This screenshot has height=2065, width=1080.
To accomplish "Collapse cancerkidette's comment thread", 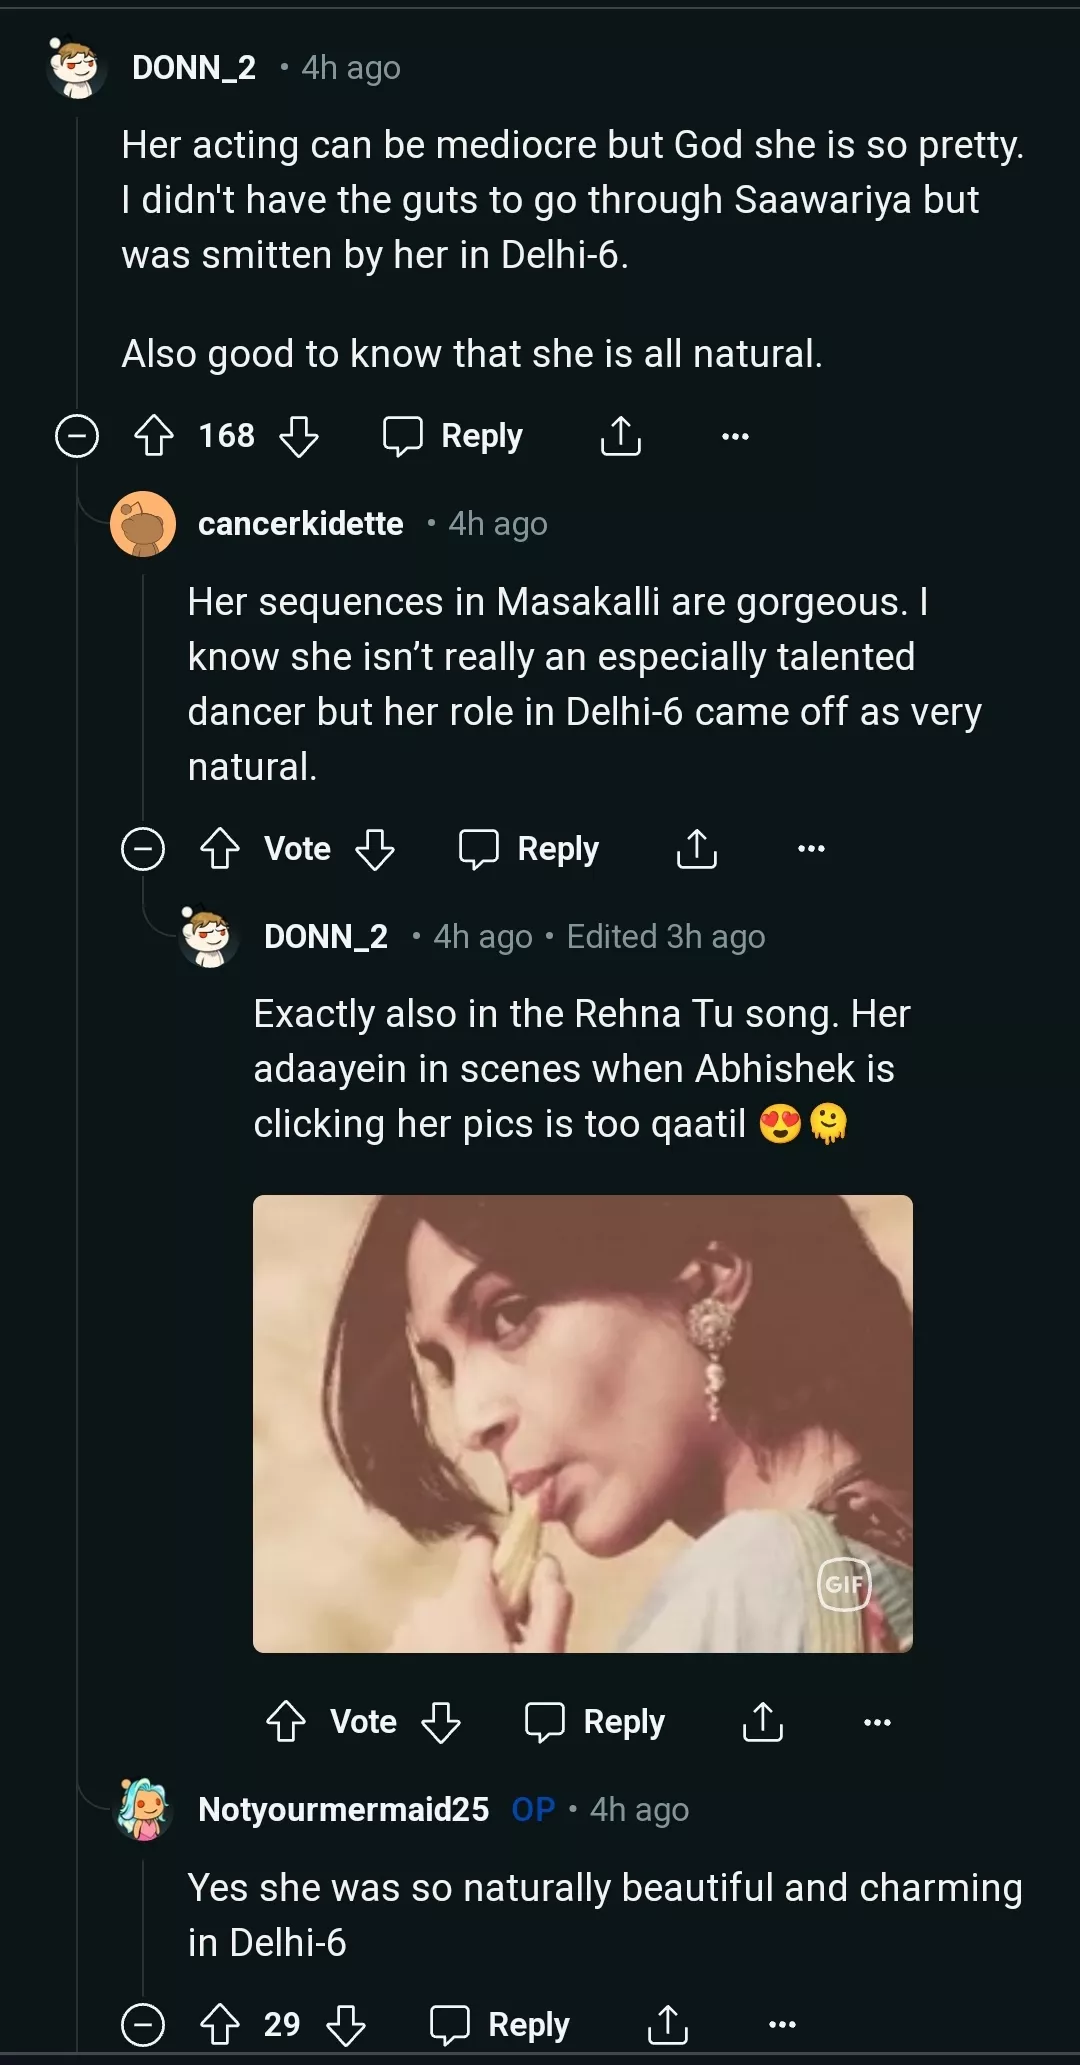I will (x=143, y=849).
